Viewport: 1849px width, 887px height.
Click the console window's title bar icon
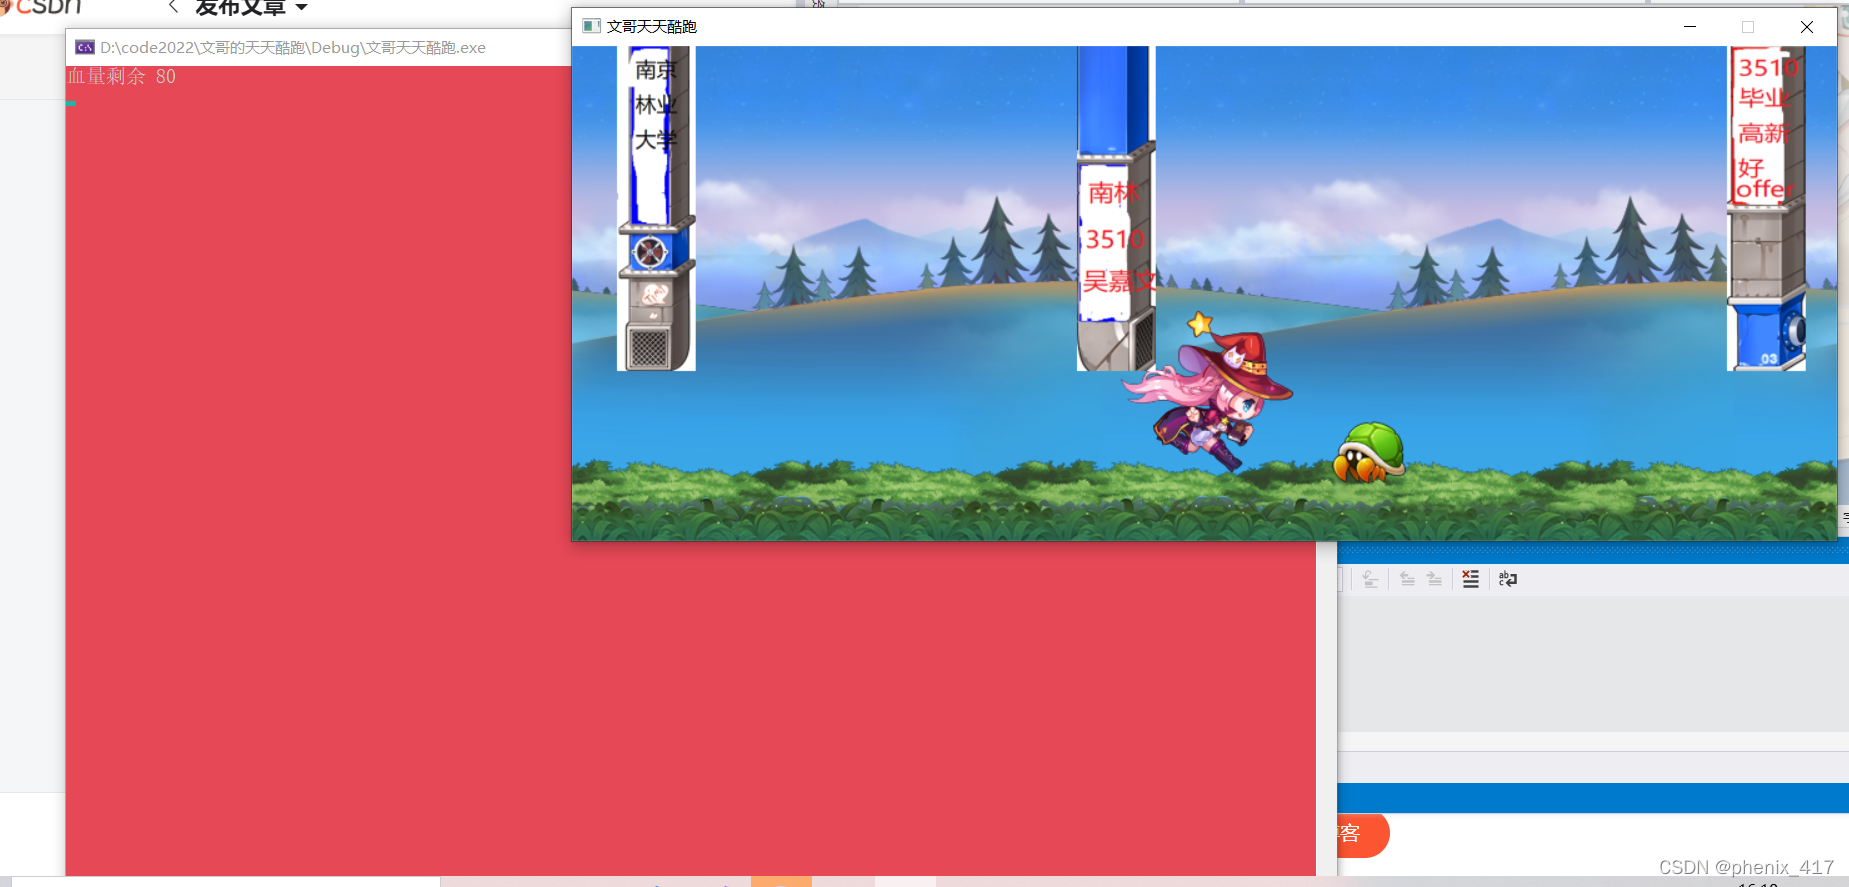(x=85, y=47)
